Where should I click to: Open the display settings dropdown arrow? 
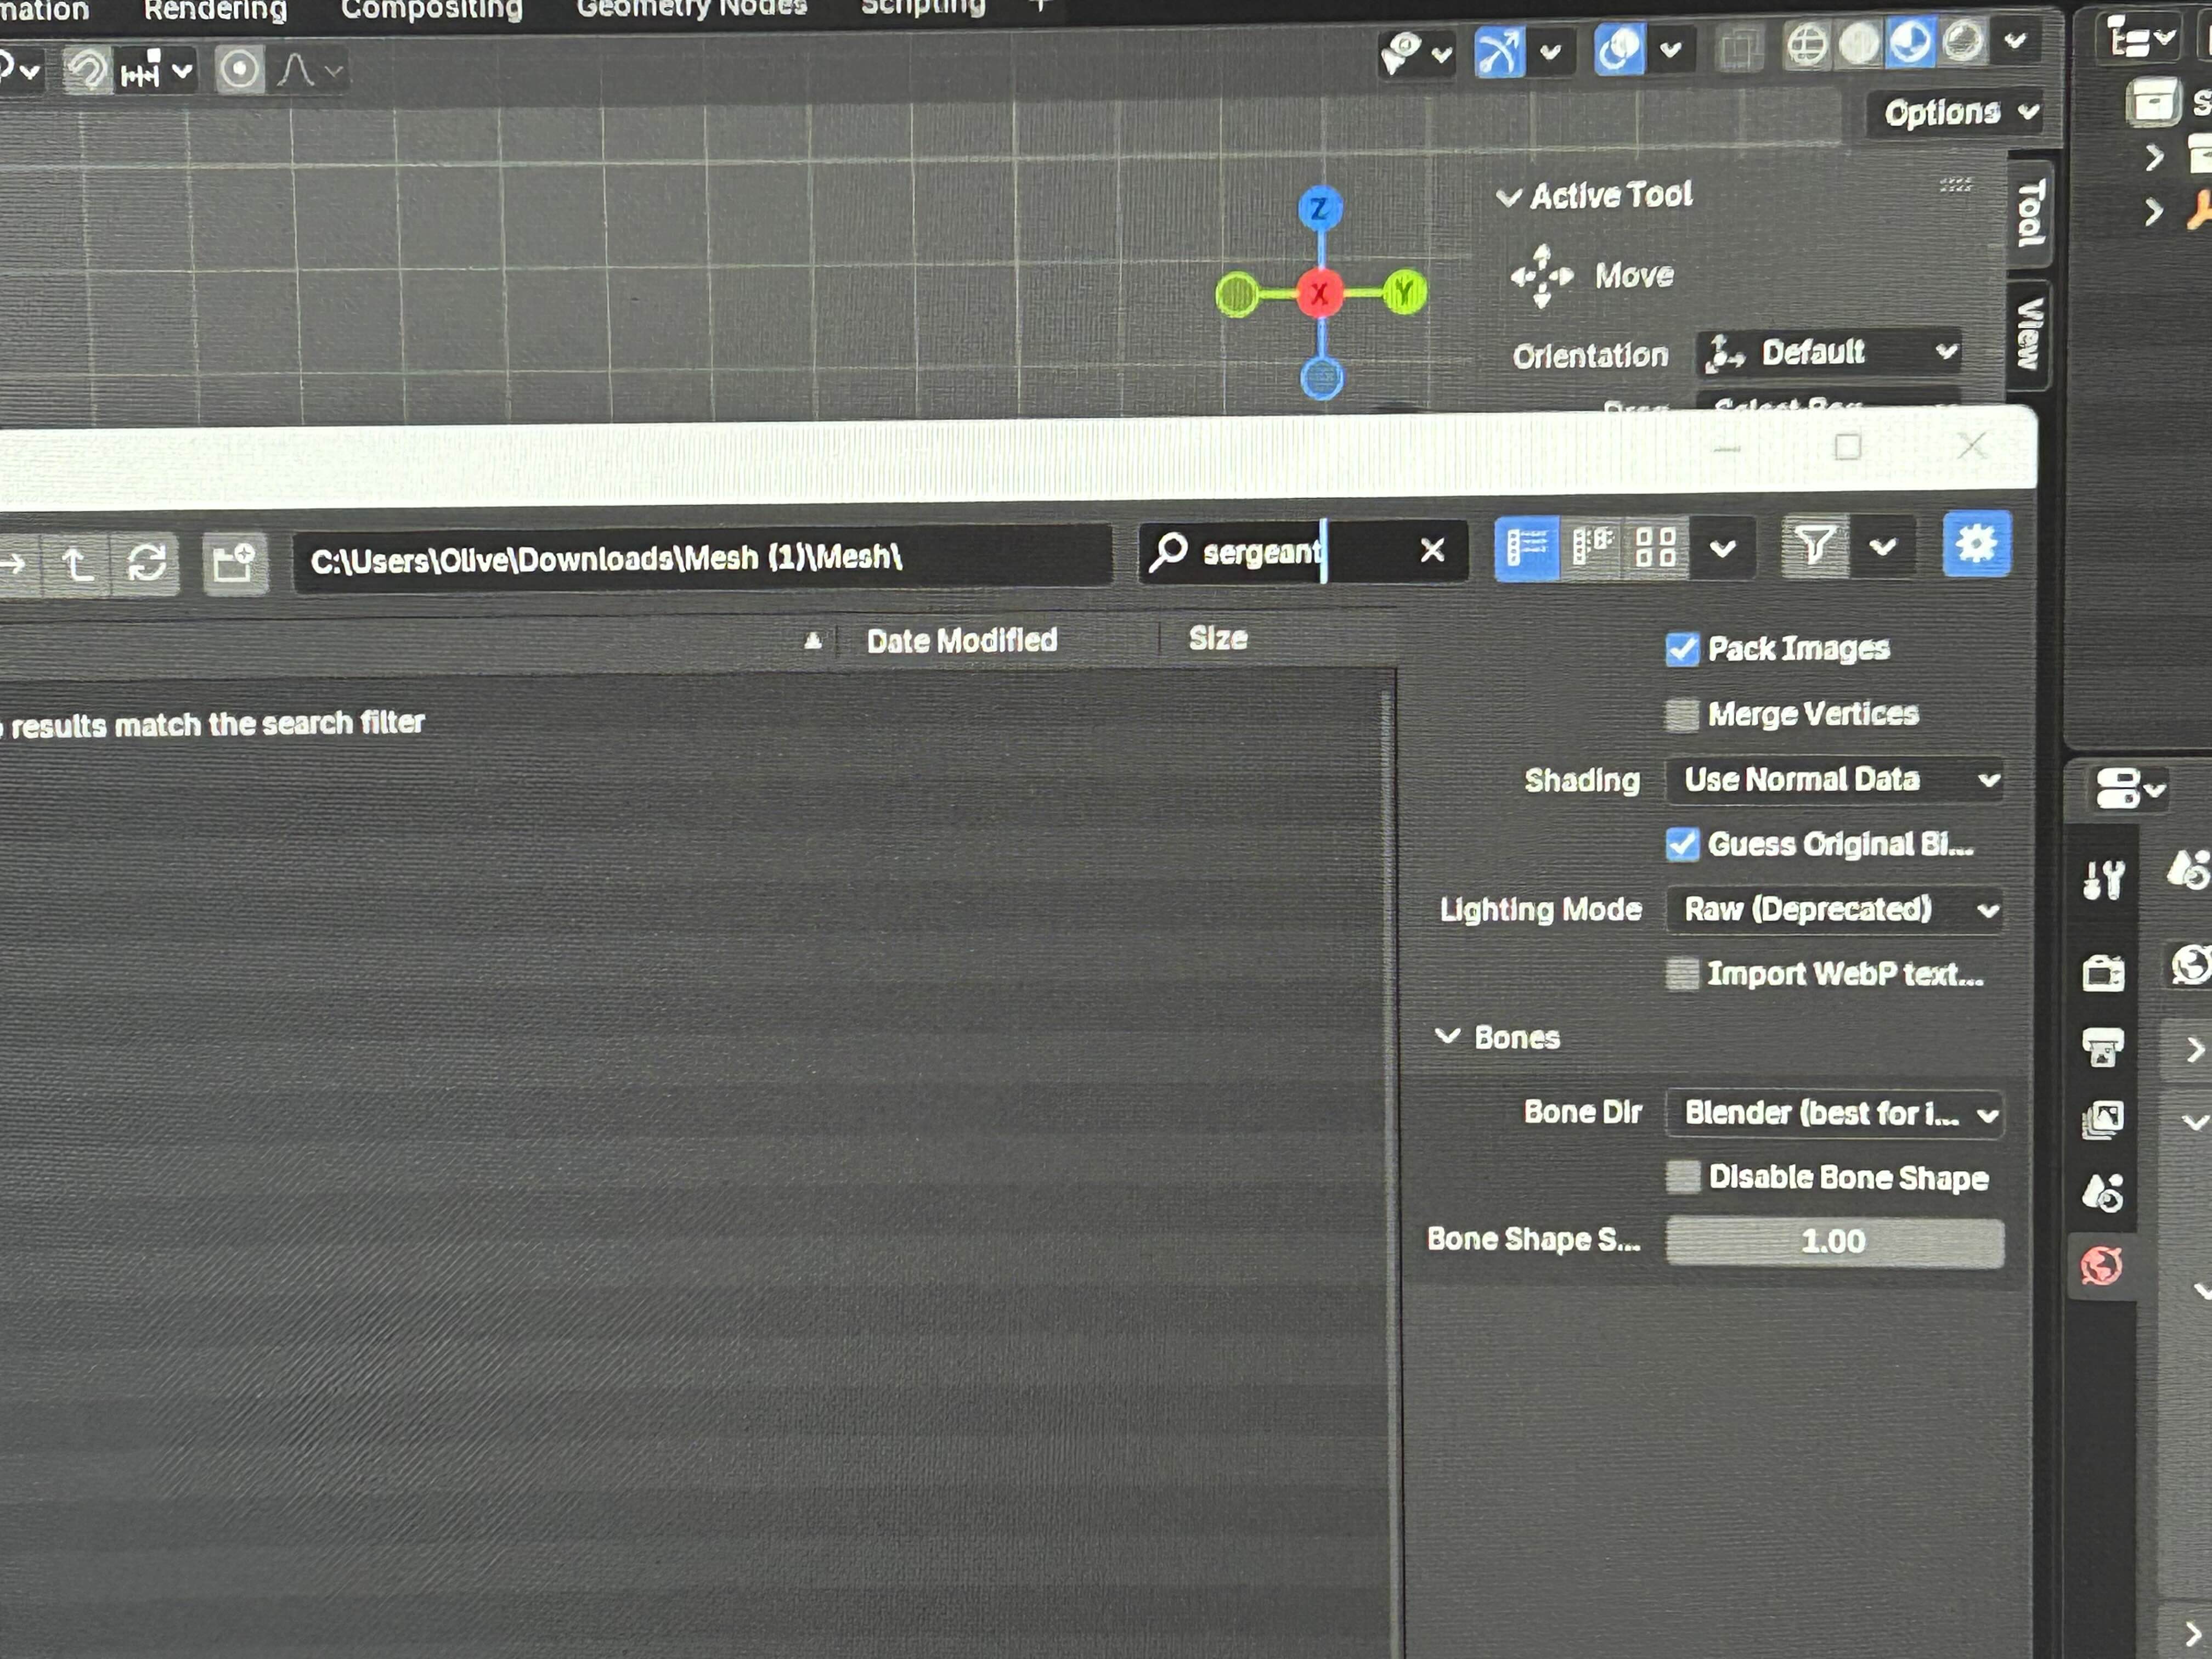coord(1723,547)
